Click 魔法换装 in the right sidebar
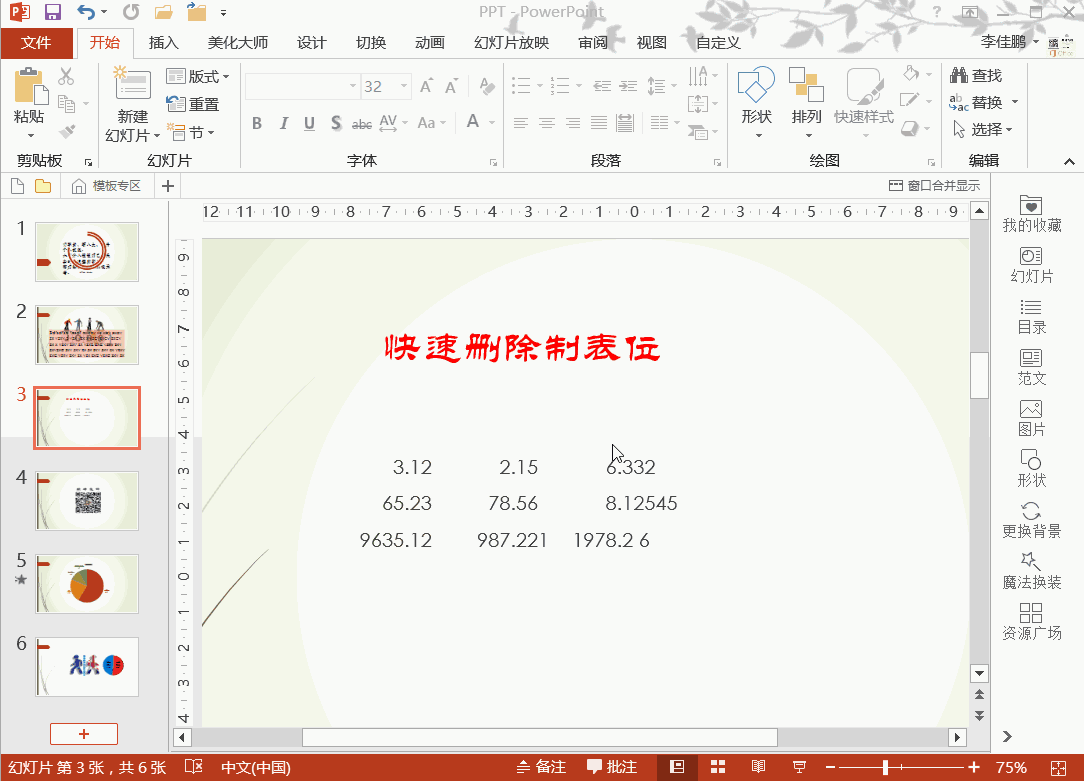 pyautogui.click(x=1031, y=572)
